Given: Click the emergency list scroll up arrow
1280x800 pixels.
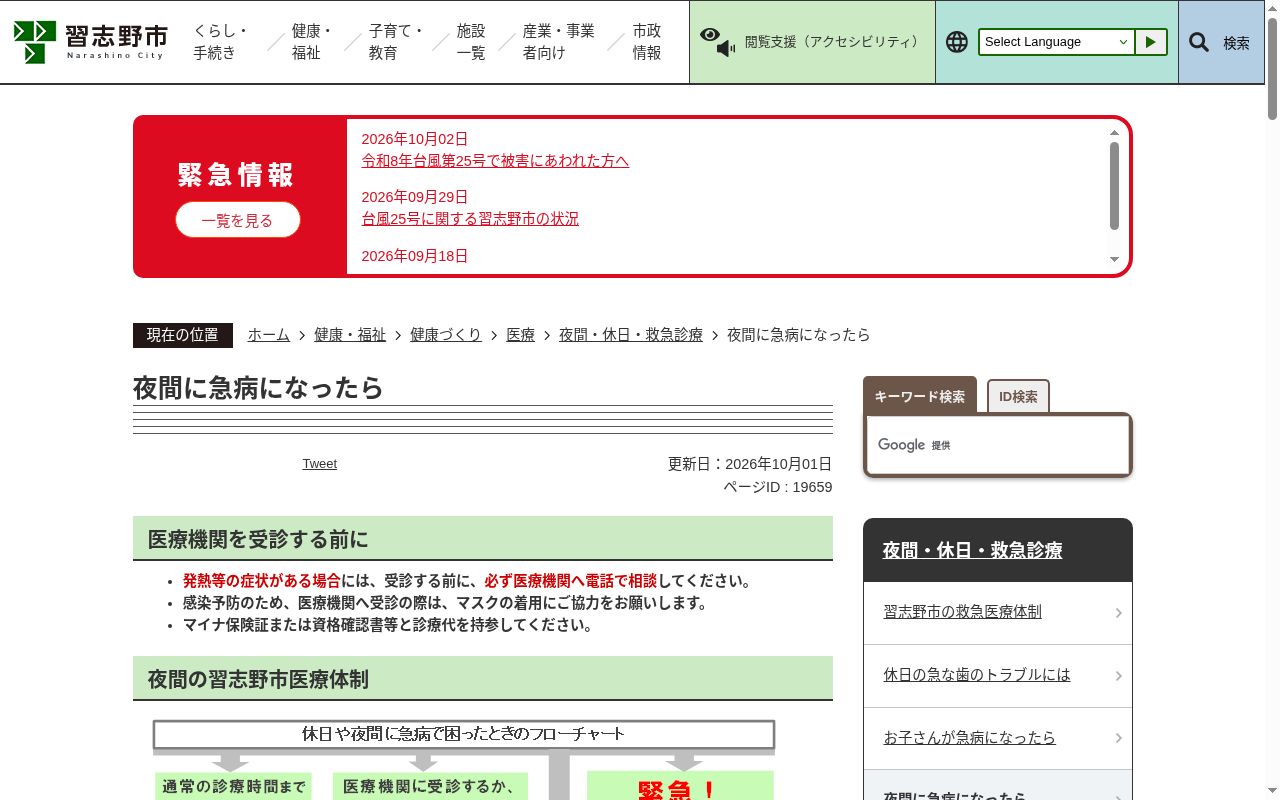Looking at the screenshot, I should click(1114, 133).
